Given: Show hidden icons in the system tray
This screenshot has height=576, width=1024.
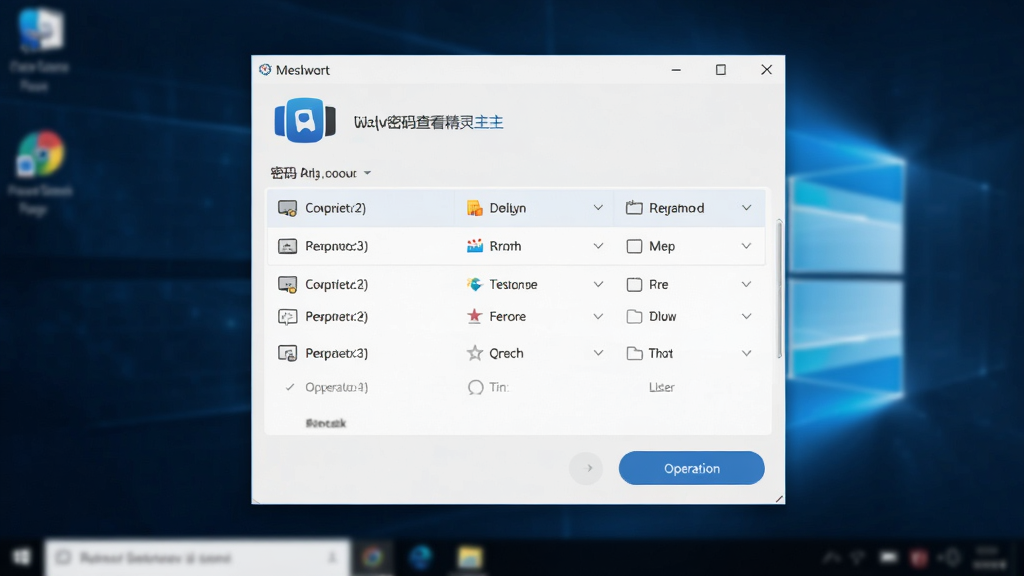Looking at the screenshot, I should click(831, 557).
